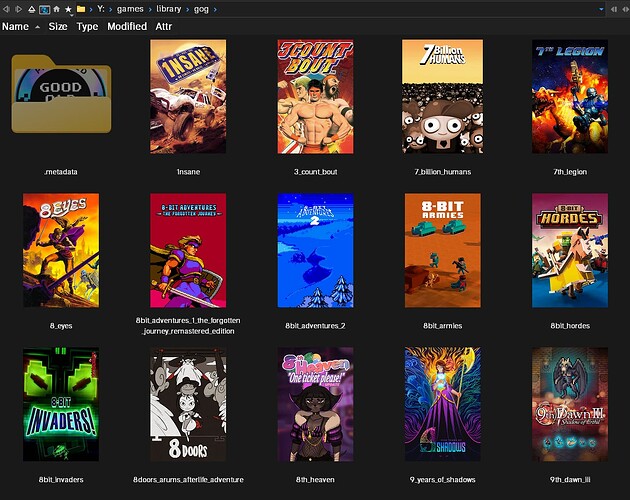Sort by the Name column header

(x=15, y=27)
